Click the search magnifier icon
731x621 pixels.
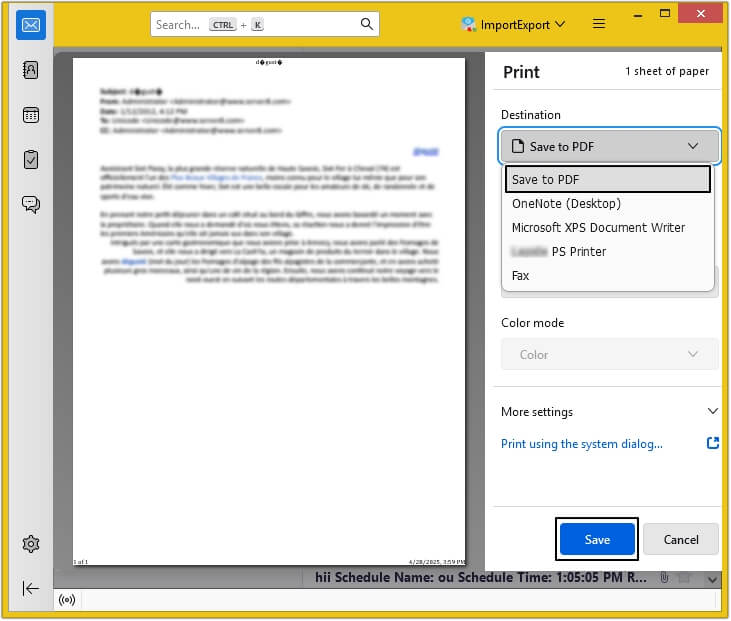coord(367,24)
